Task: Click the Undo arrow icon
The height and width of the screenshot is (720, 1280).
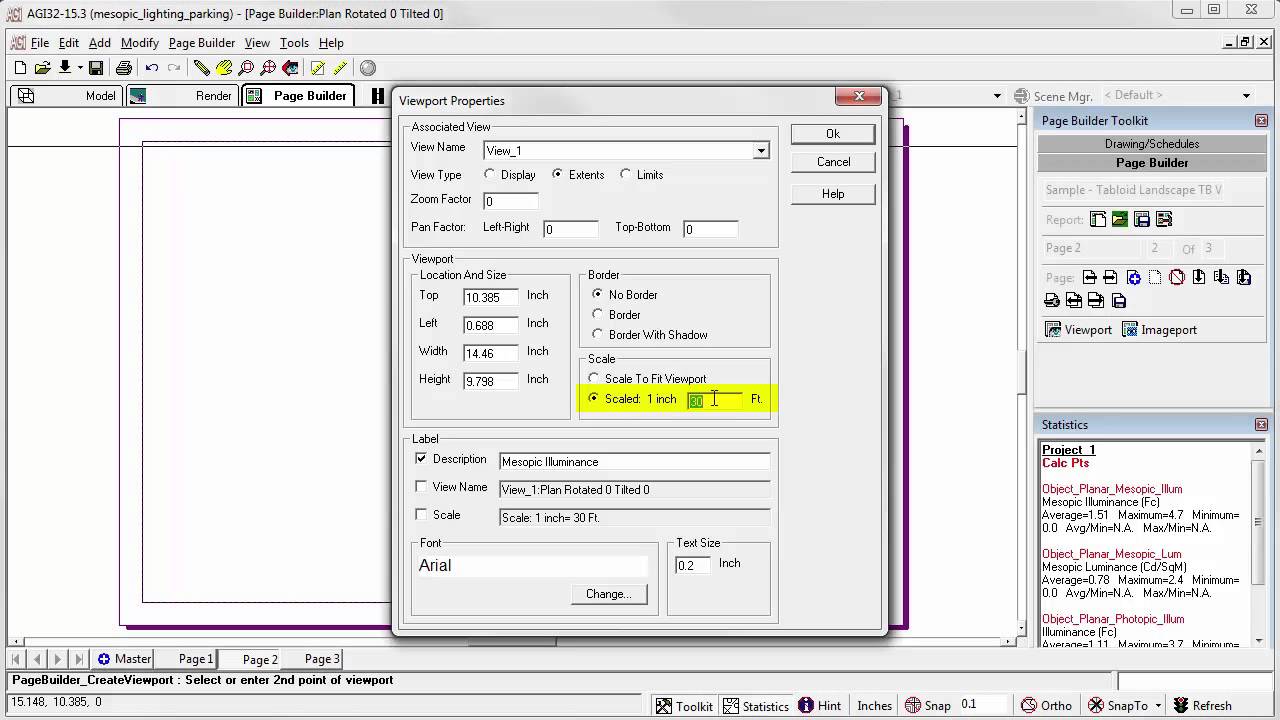Action: click(152, 68)
